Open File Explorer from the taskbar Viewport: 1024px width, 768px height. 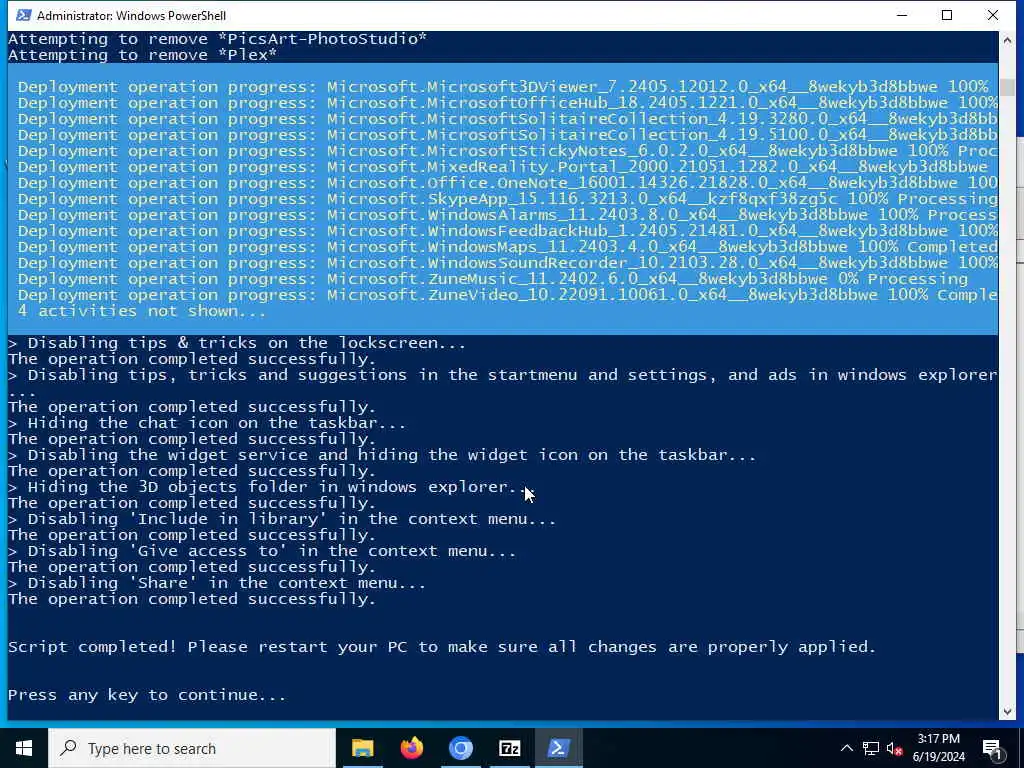(x=362, y=748)
